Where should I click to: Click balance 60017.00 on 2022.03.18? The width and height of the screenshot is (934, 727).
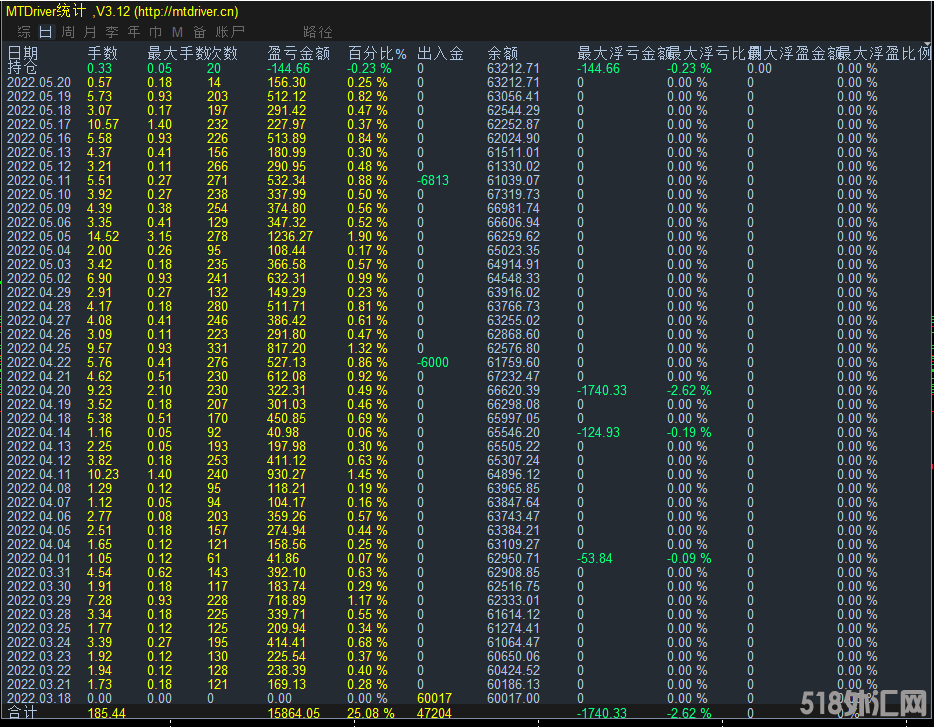513,698
